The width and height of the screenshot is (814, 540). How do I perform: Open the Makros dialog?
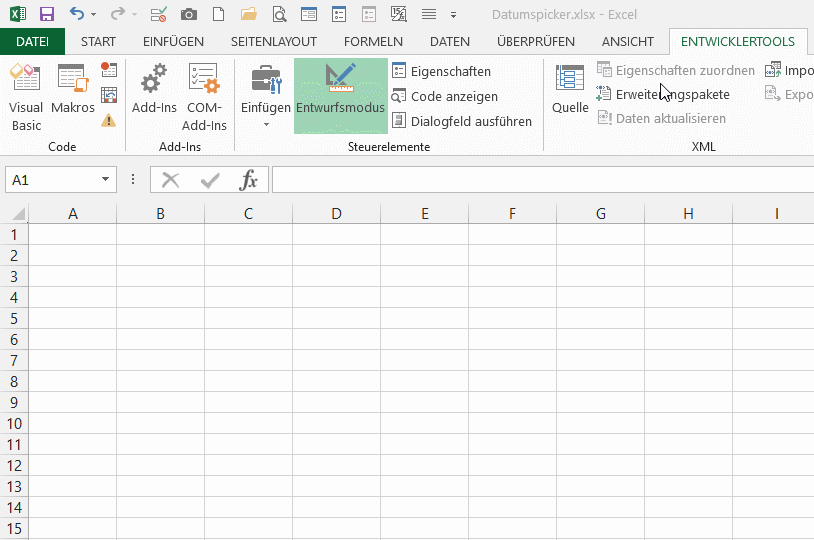73,96
